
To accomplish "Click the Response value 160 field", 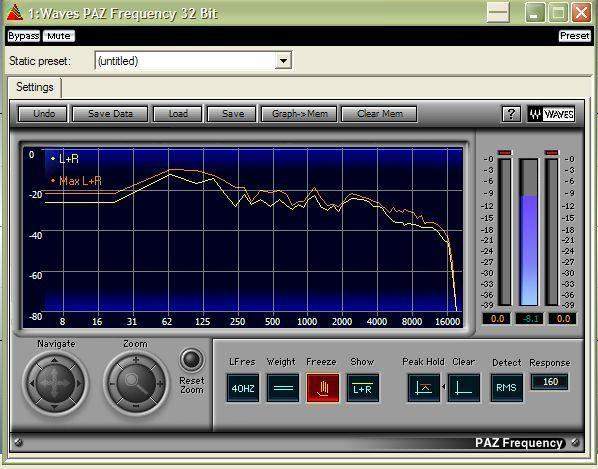I will pos(550,382).
